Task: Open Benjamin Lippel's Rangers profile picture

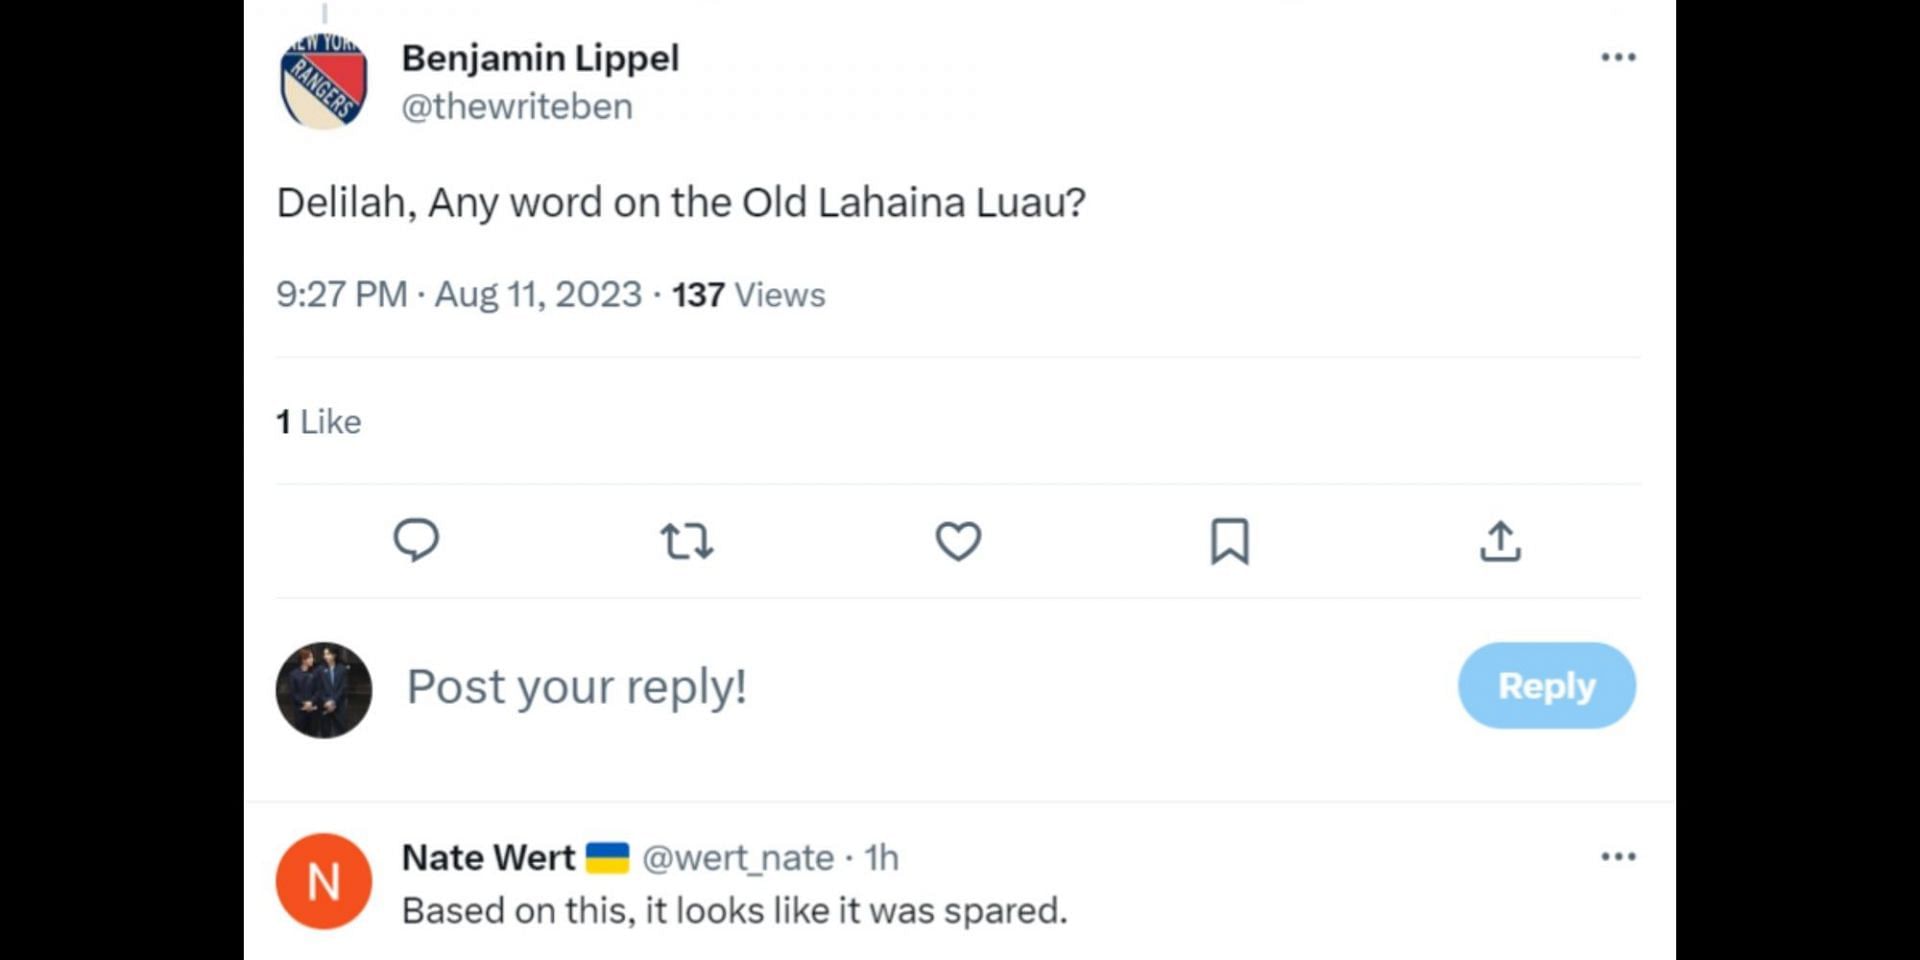Action: coord(324,82)
